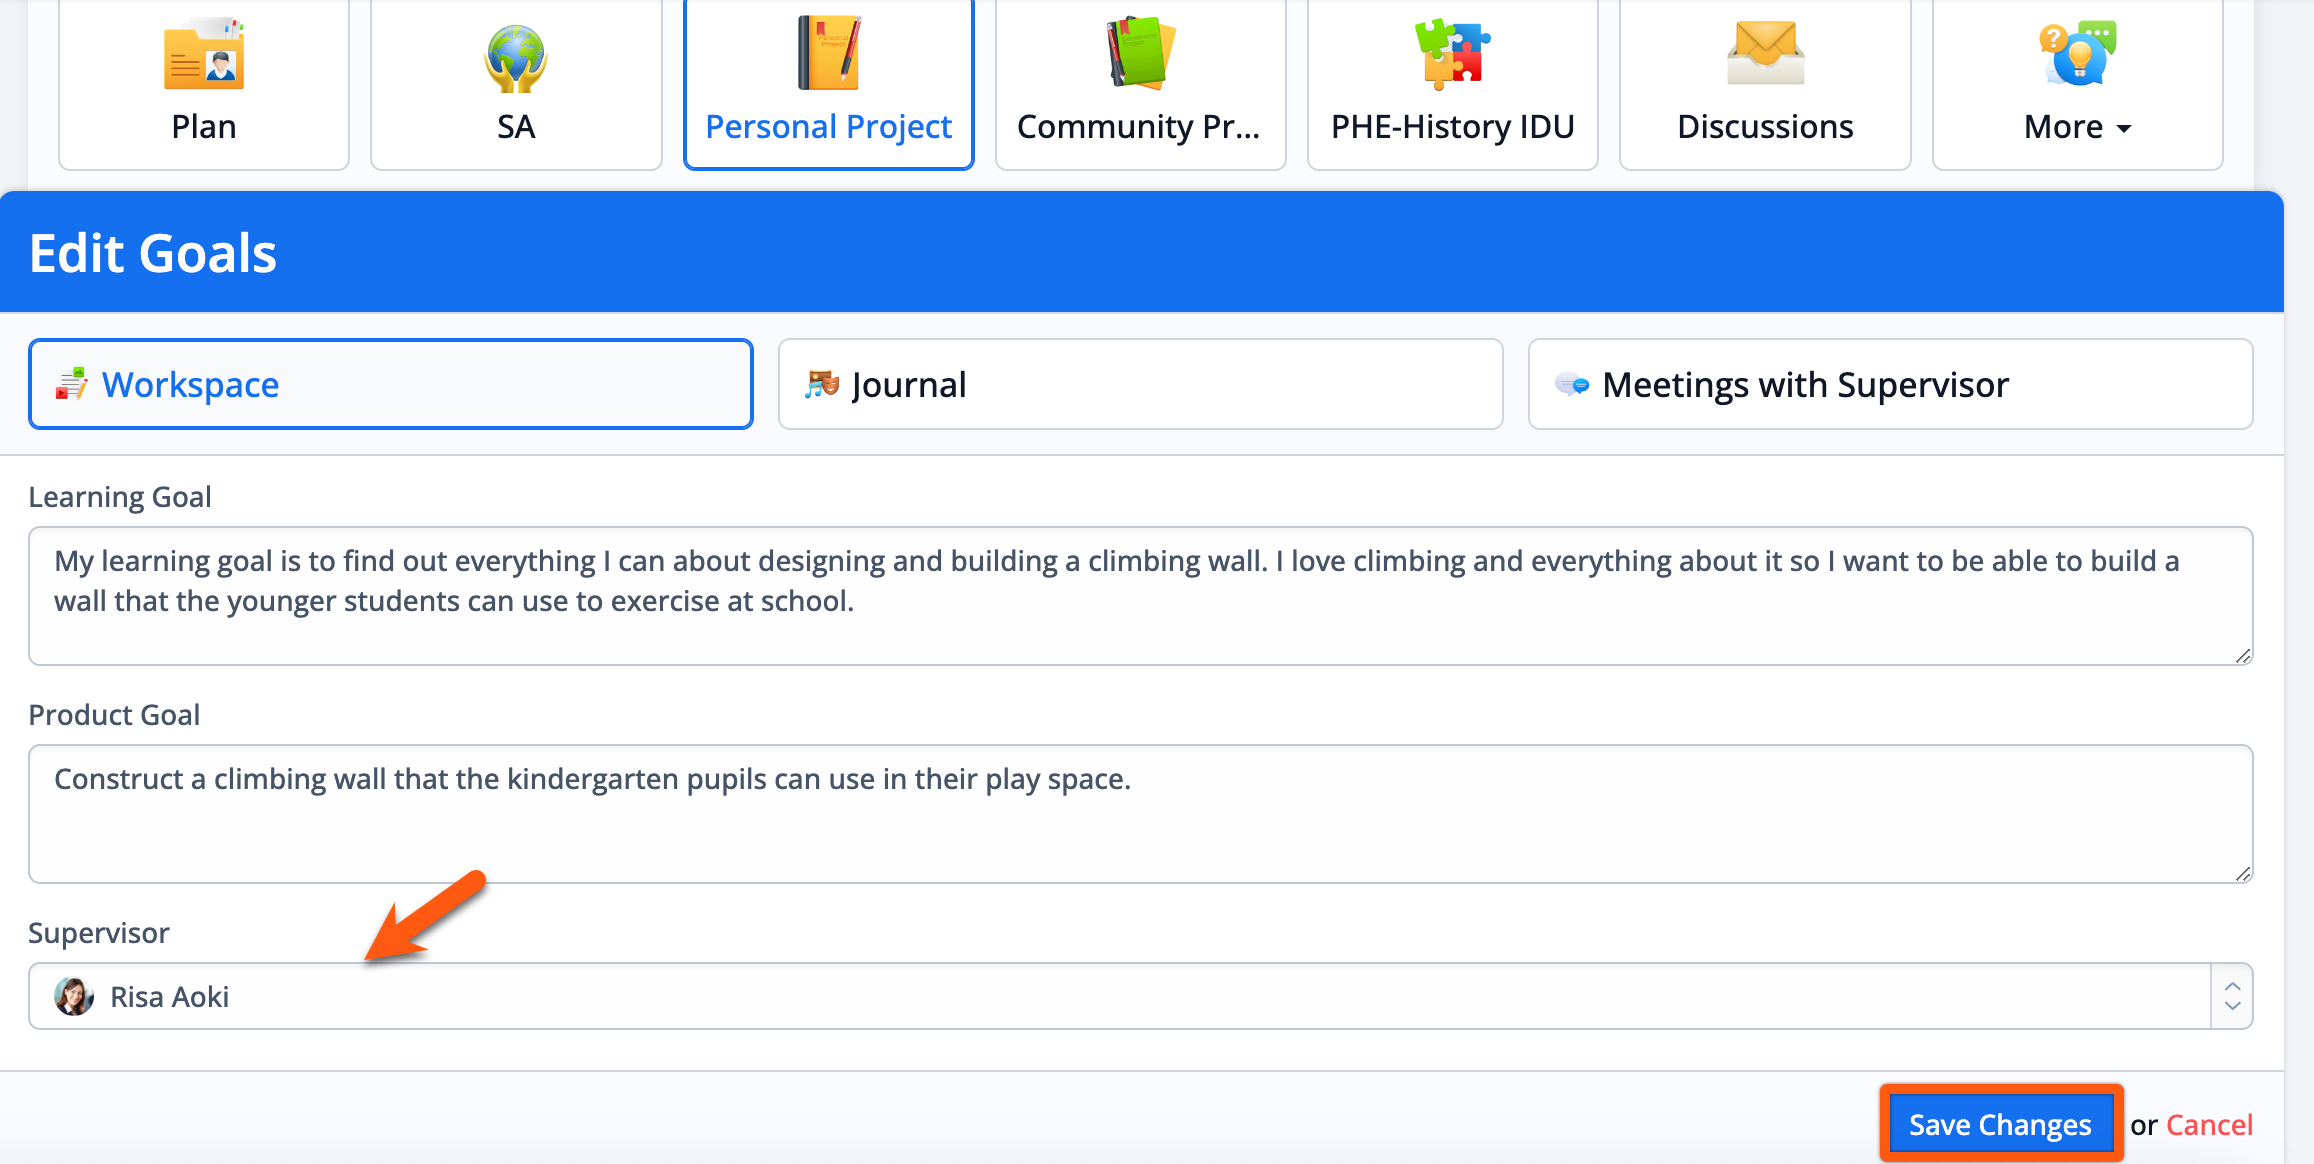Save the goal changes
Screen dimensions: 2314x1164
pos(2000,1125)
